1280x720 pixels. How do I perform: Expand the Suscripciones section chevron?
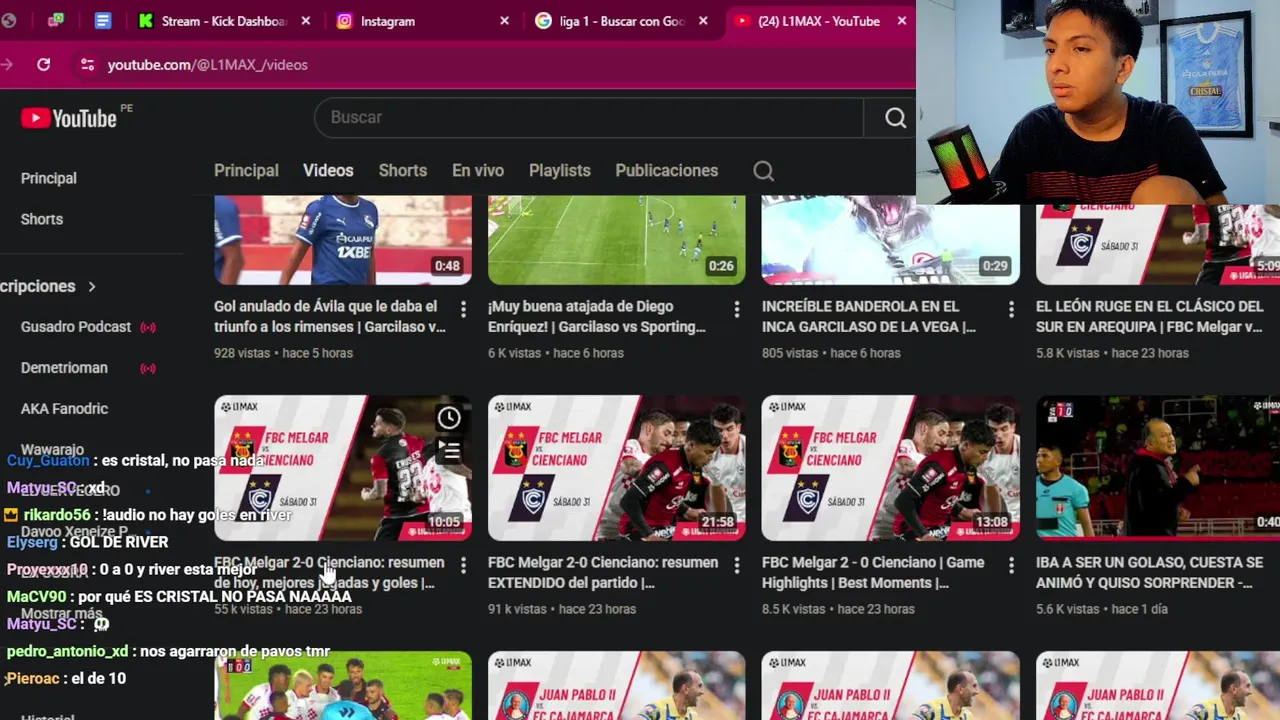(x=92, y=287)
